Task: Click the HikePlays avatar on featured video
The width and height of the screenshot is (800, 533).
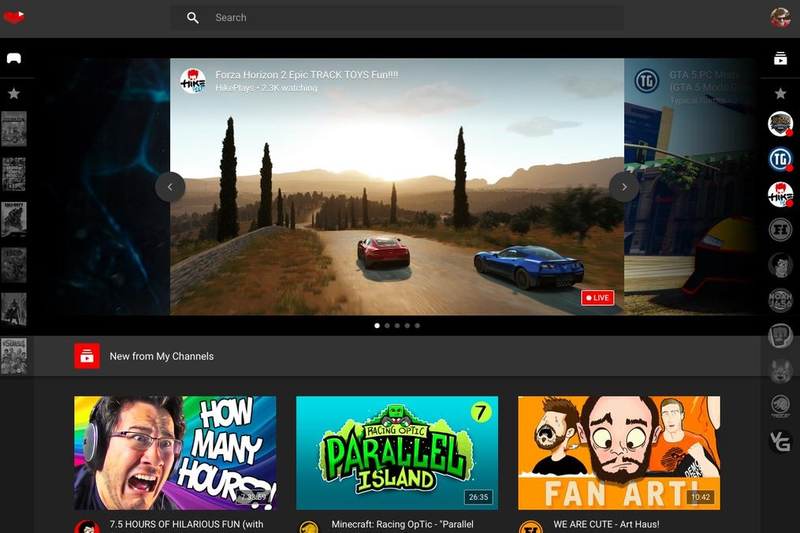Action: (193, 81)
